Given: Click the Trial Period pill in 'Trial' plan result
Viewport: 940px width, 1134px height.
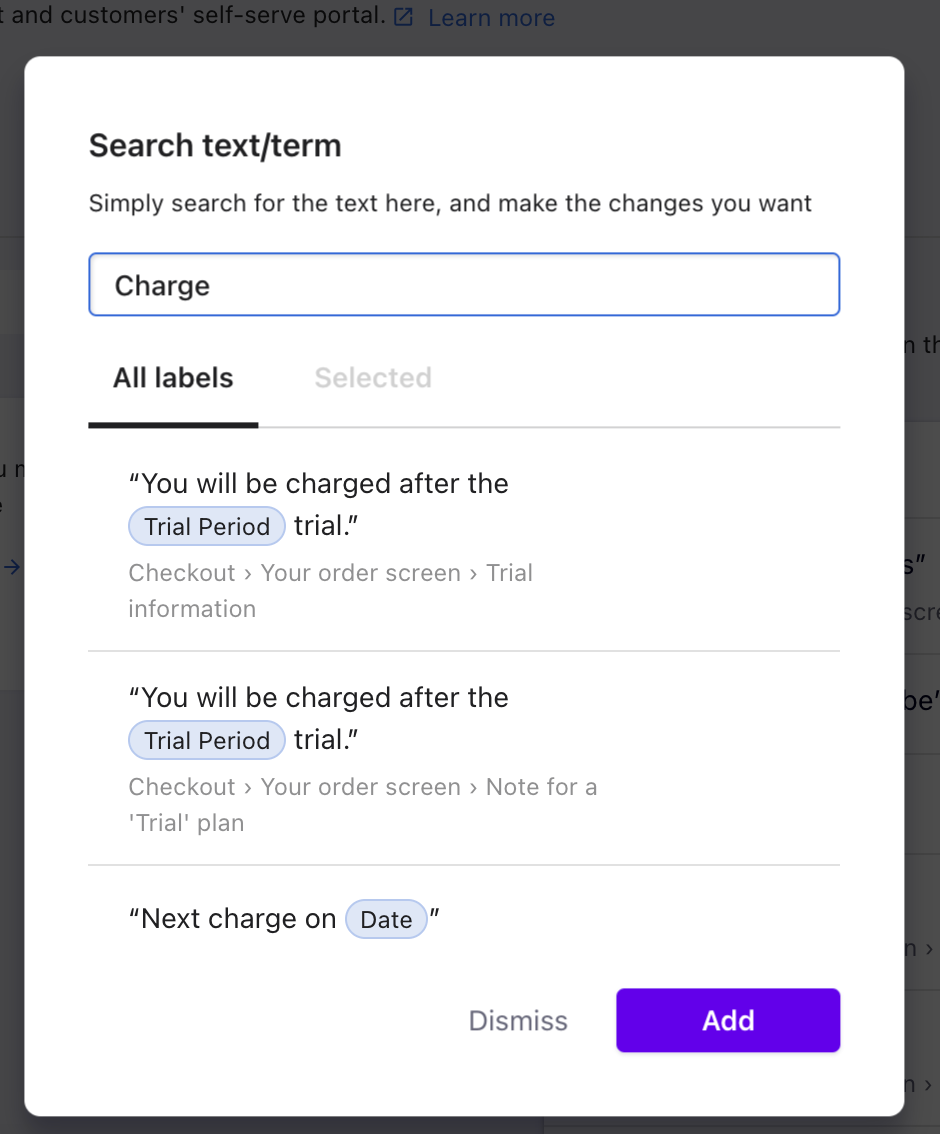Looking at the screenshot, I should pos(207,741).
